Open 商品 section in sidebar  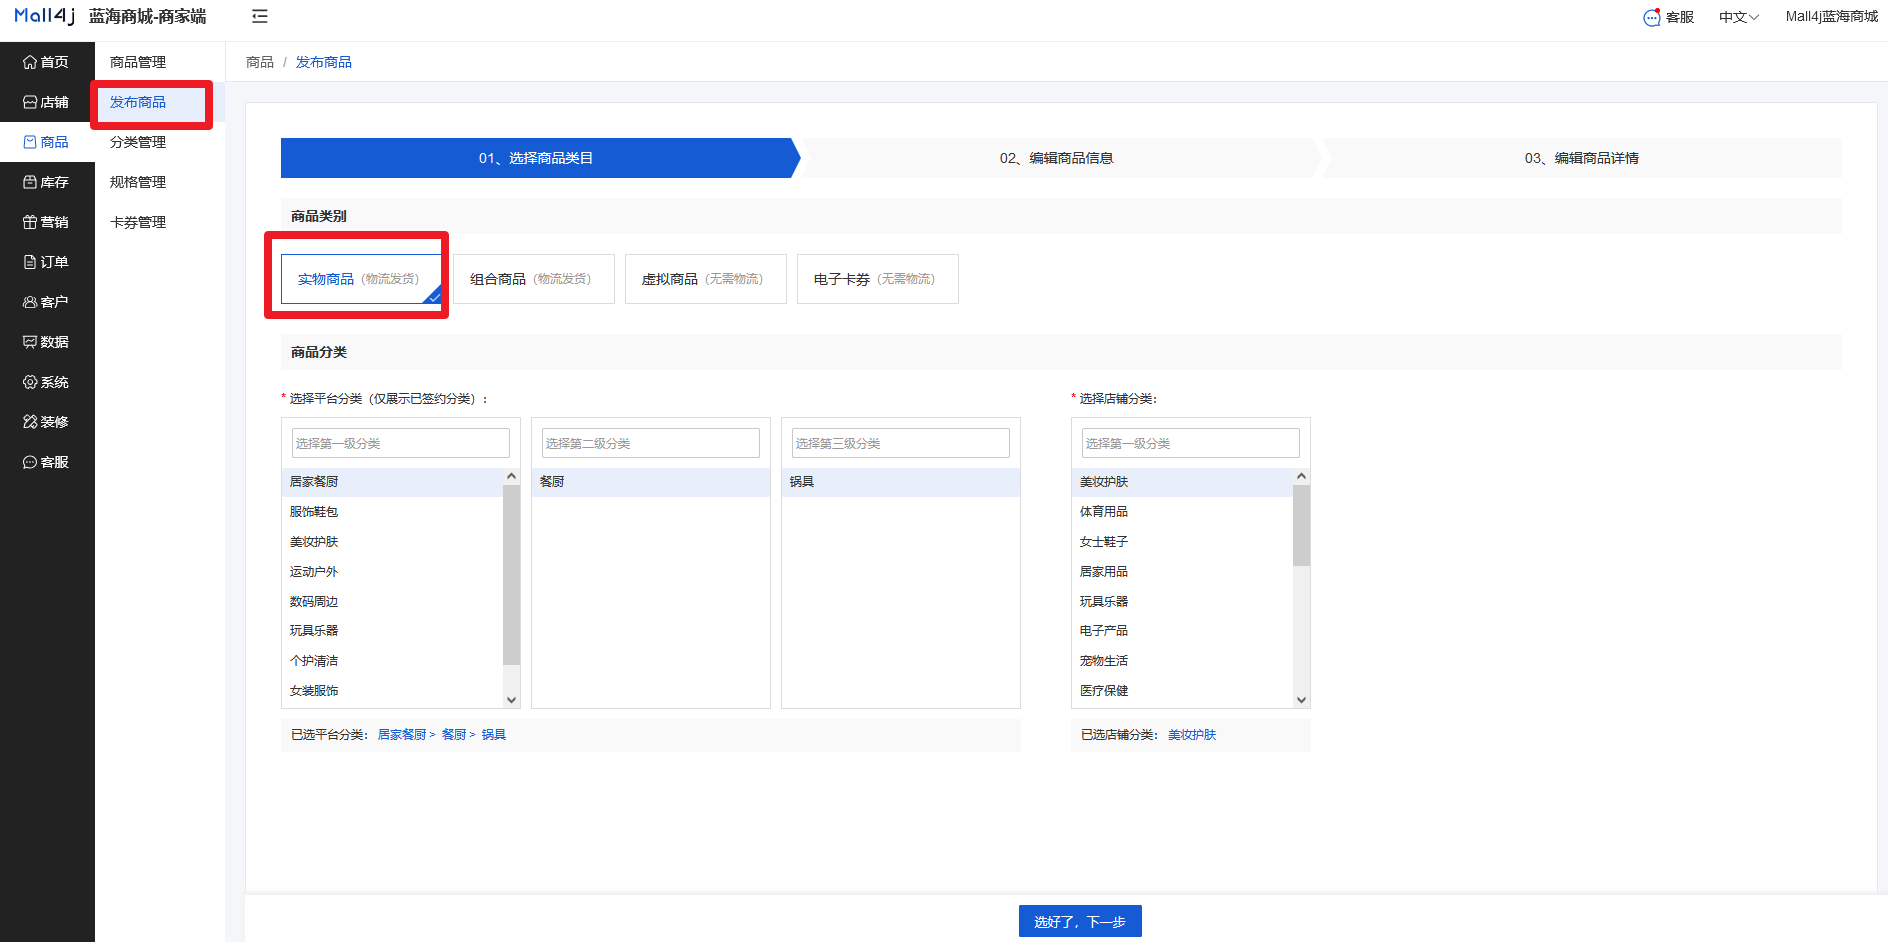coord(47,142)
